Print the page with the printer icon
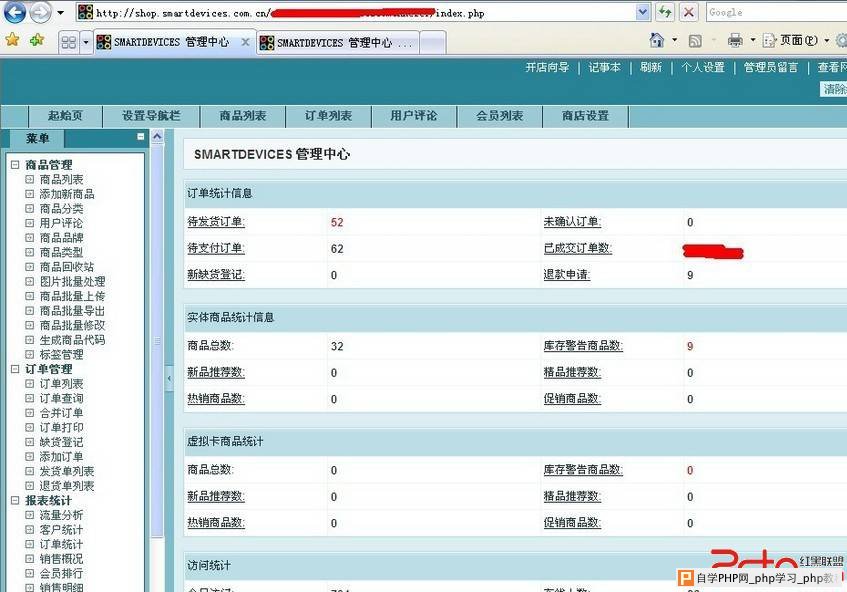847x592 pixels. [735, 40]
